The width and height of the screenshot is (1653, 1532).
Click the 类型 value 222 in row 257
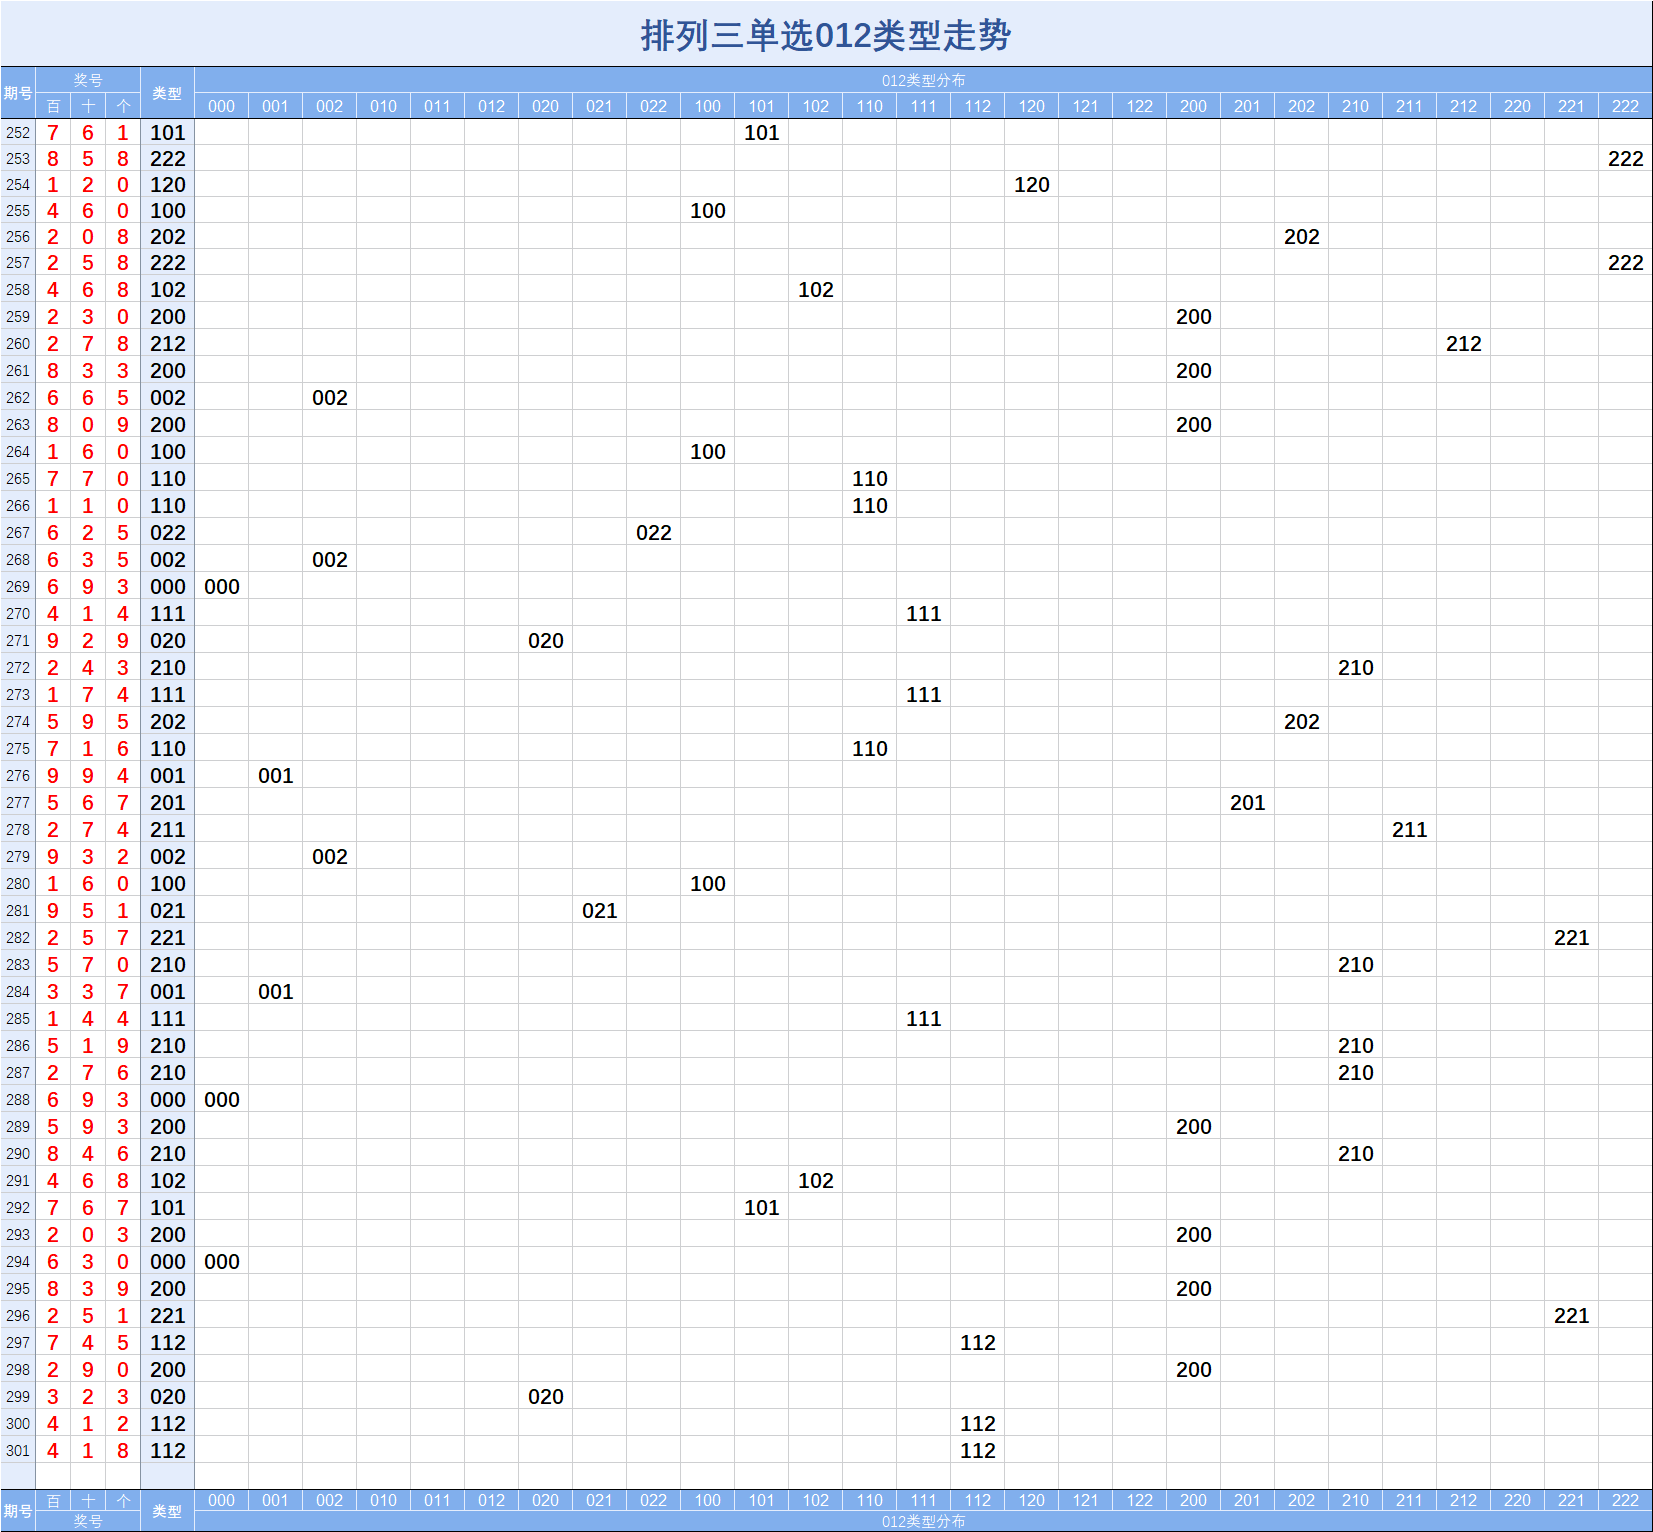pyautogui.click(x=168, y=263)
